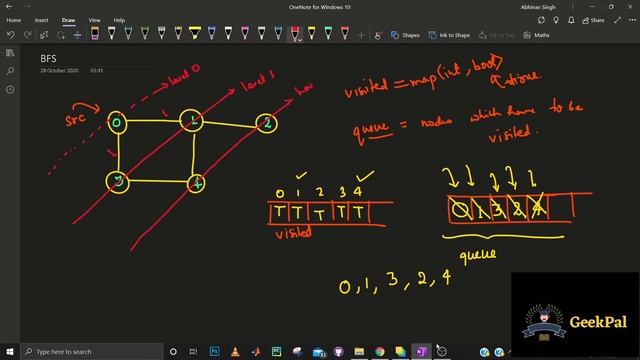Launch Photoshop from the taskbar
Viewport: 640px width, 360px height.
[214, 351]
